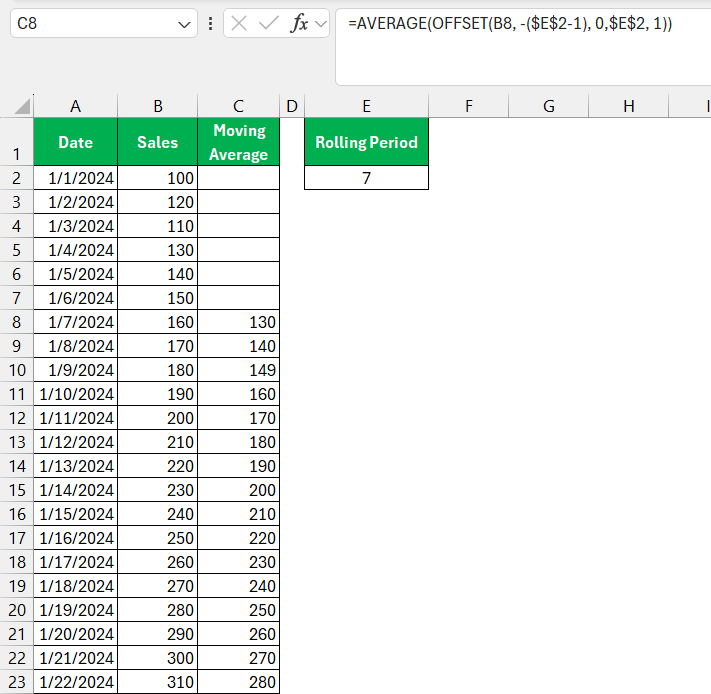Select Moving Average cell showing 280
Screen dimensions: 711x694
[x=239, y=682]
